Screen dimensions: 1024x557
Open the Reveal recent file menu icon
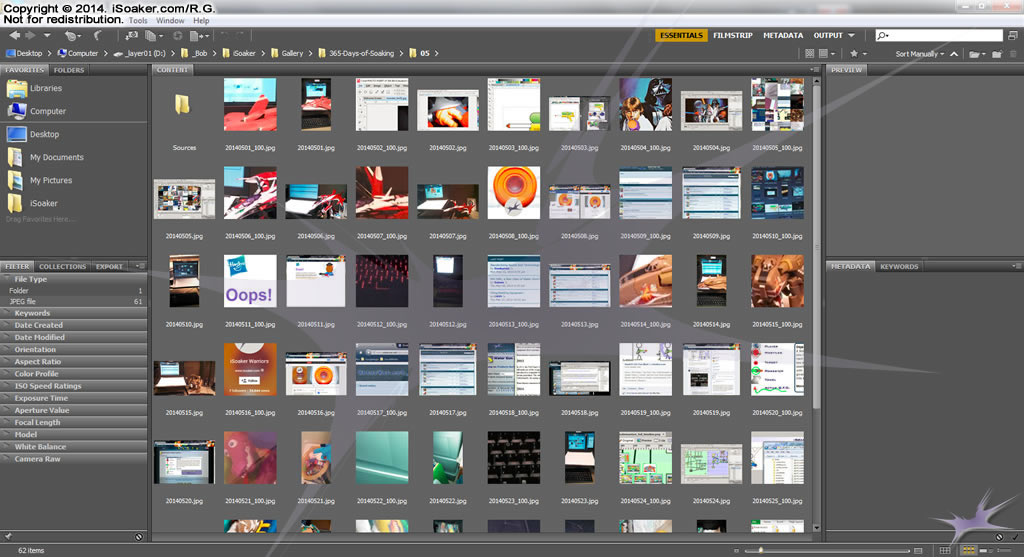pos(72,36)
